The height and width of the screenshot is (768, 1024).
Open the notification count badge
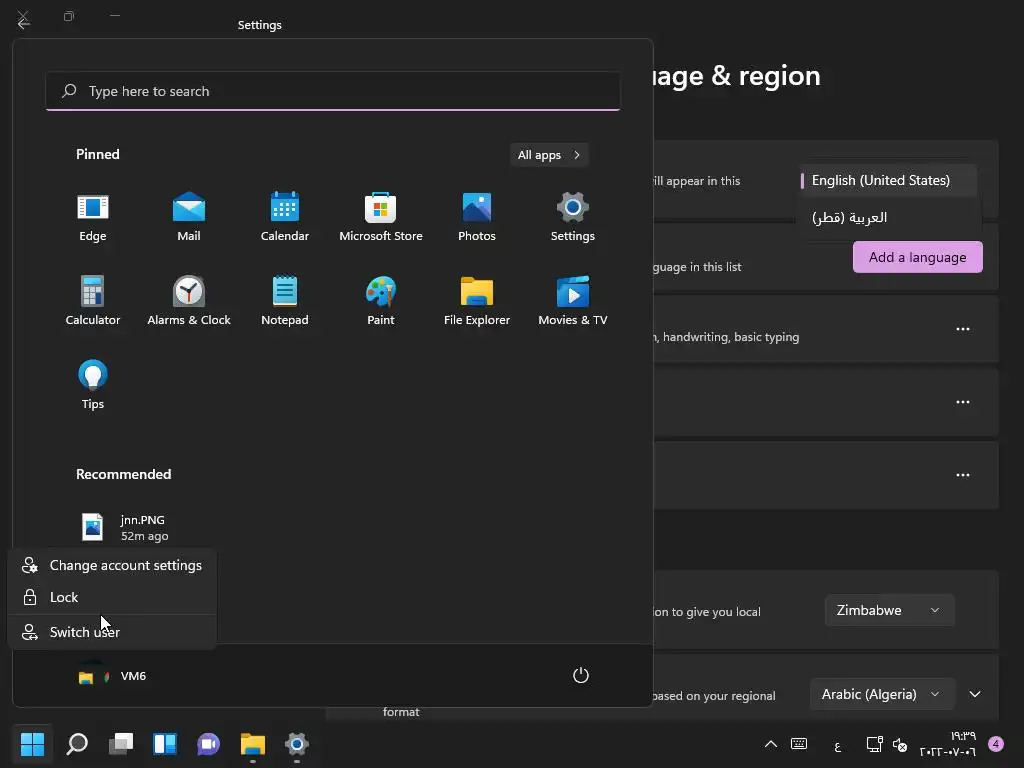996,744
